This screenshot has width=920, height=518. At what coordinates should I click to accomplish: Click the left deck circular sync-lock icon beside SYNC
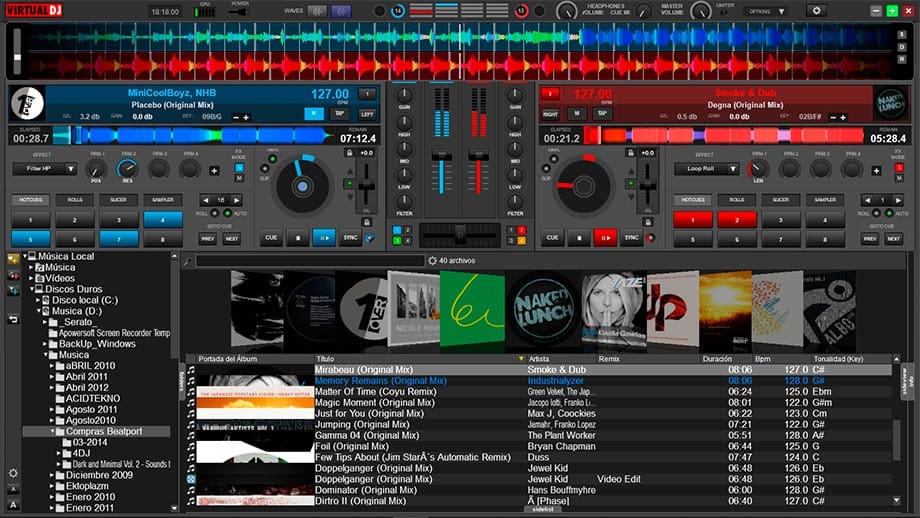click(x=370, y=238)
